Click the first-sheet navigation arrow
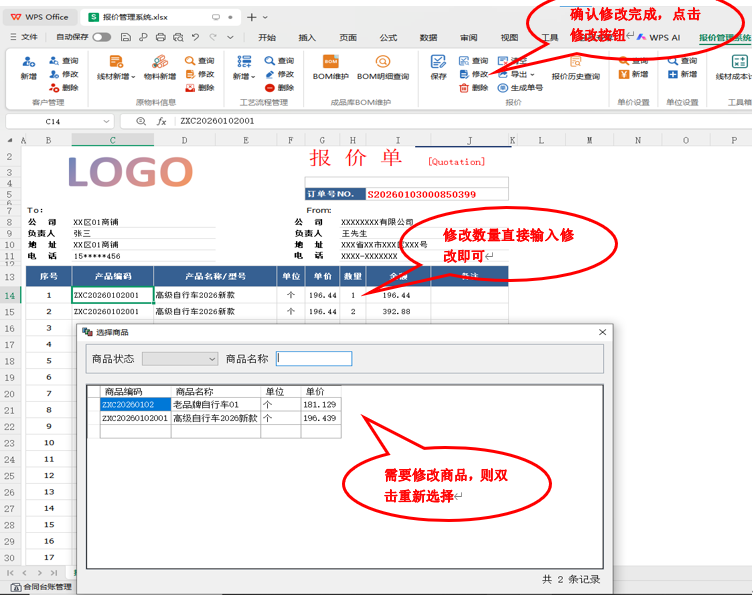Image resolution: width=753 pixels, height=597 pixels. tap(10, 573)
